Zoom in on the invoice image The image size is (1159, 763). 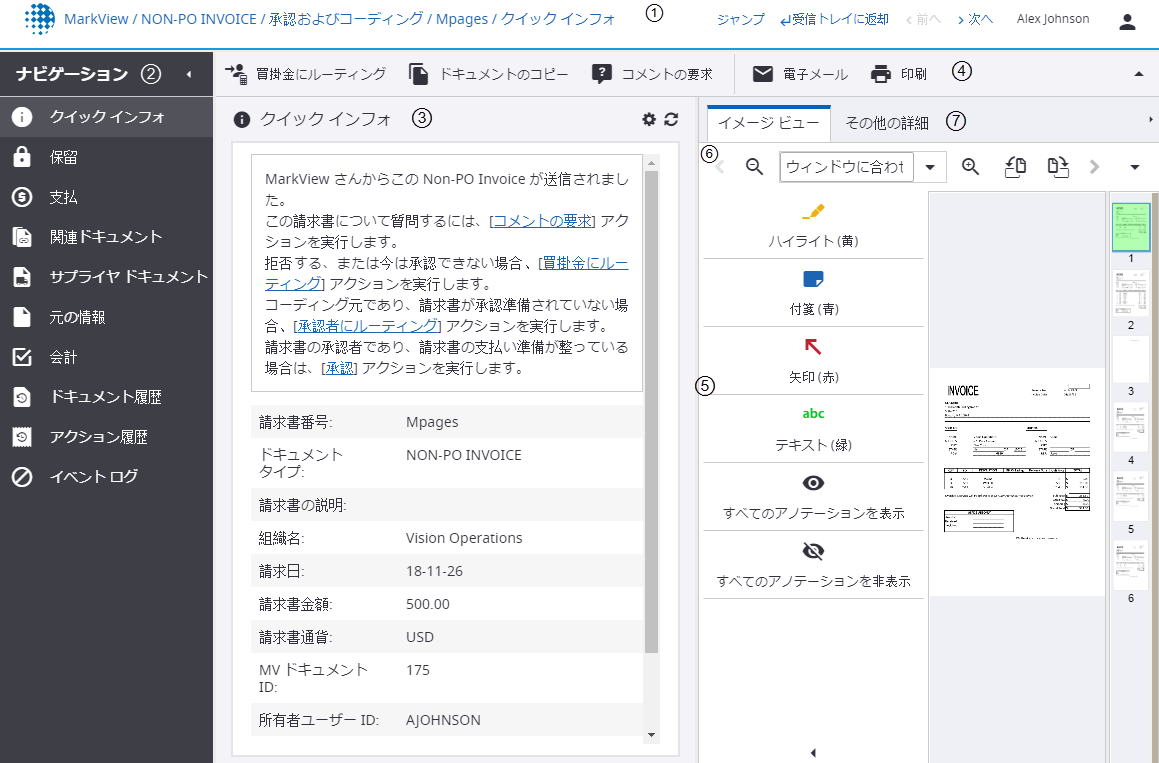[x=969, y=167]
